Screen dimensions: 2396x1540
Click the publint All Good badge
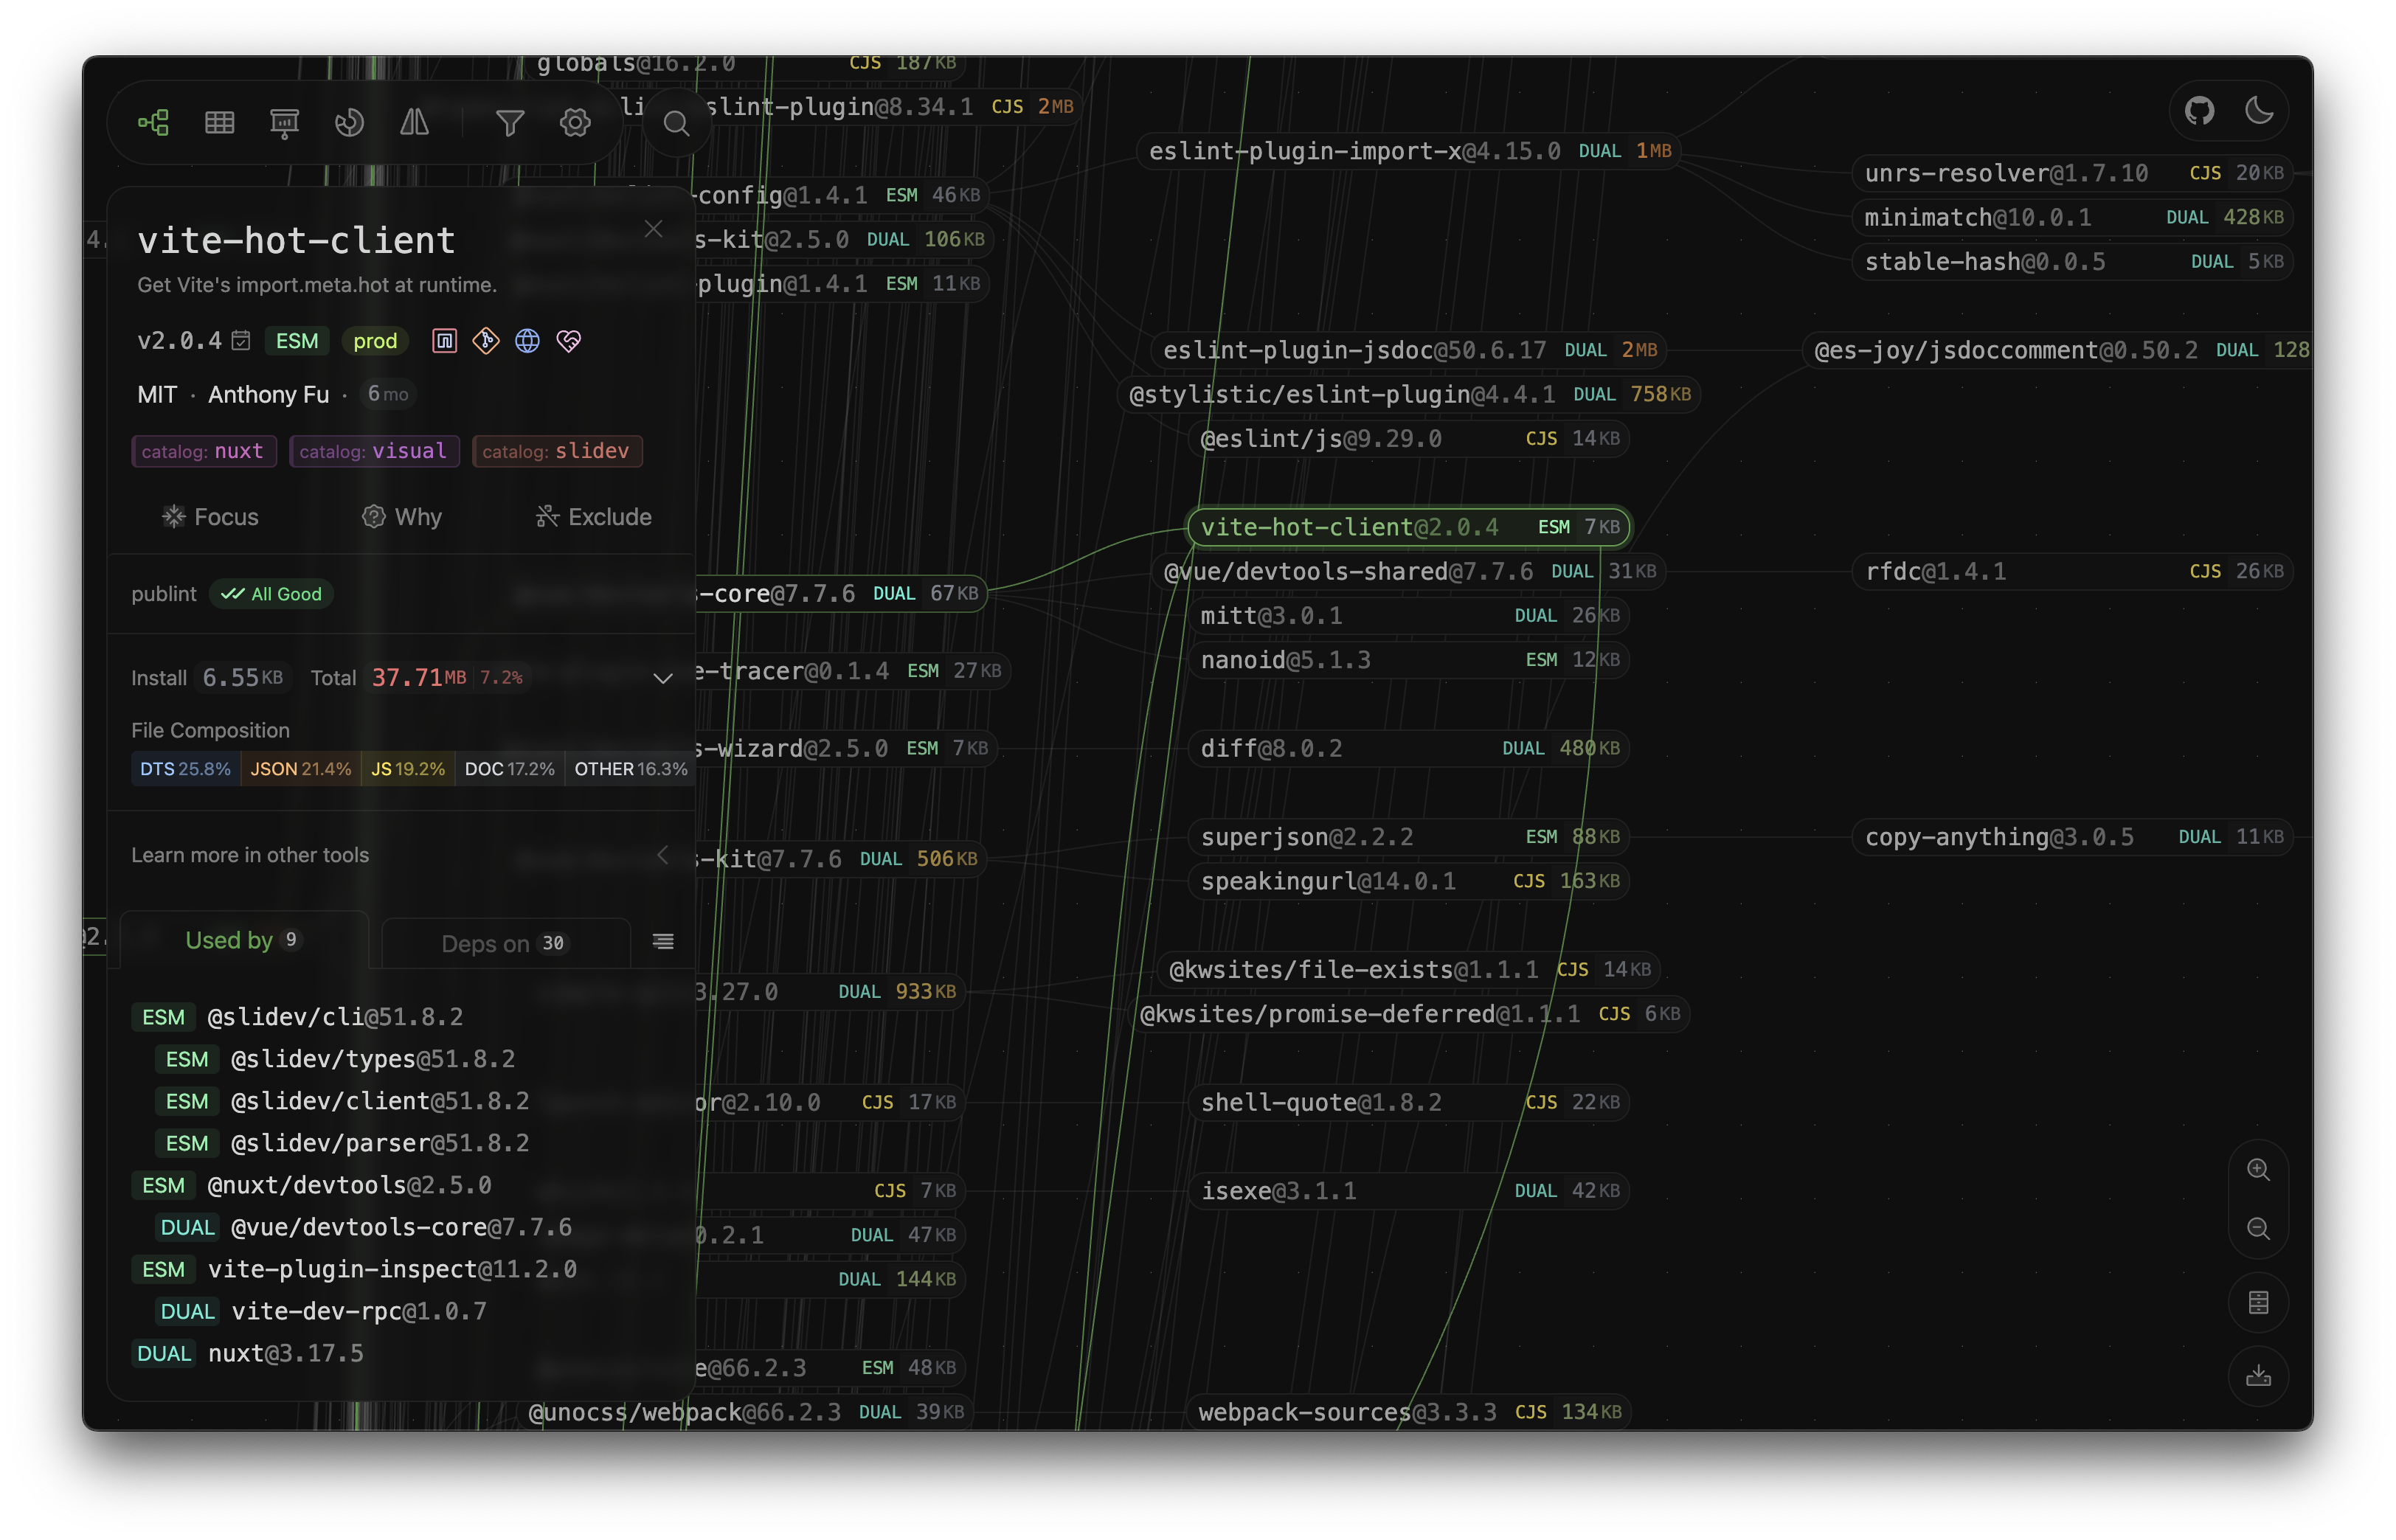point(272,594)
